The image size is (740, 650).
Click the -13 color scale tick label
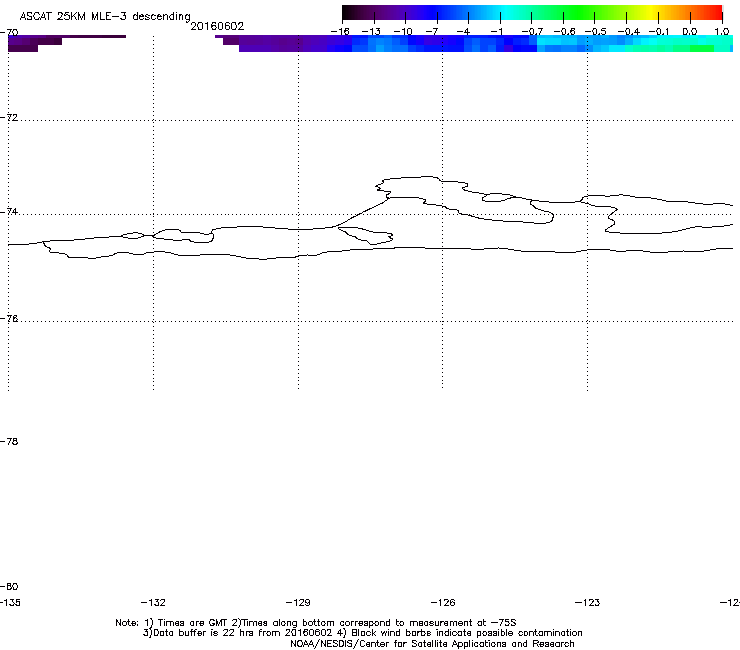(371, 32)
